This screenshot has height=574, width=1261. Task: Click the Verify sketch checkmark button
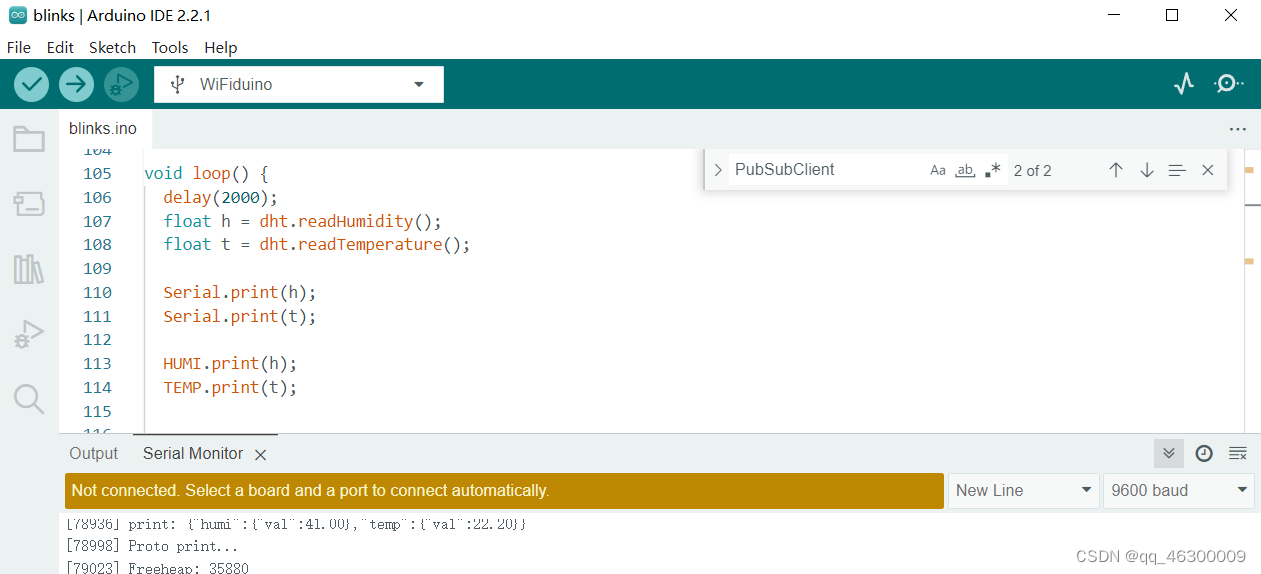[x=32, y=84]
